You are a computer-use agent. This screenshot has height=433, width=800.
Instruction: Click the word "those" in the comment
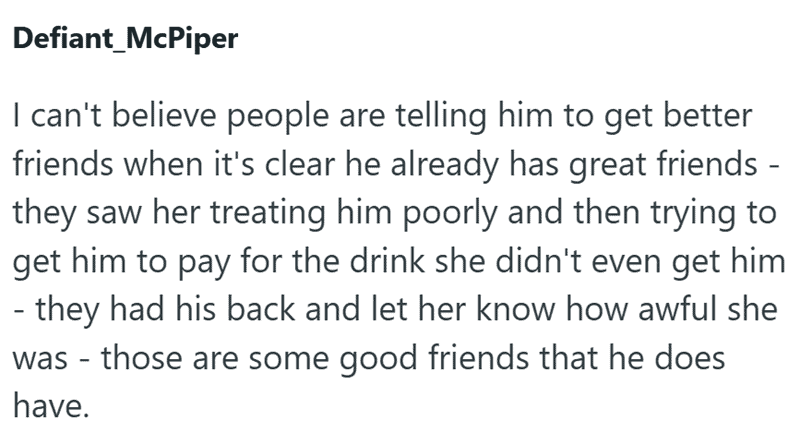tap(141, 358)
